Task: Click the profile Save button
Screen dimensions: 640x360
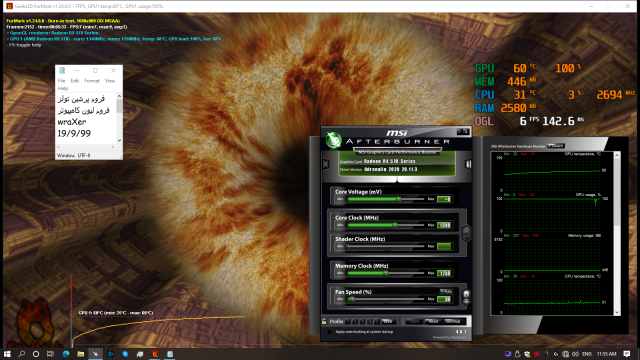Action: point(388,322)
